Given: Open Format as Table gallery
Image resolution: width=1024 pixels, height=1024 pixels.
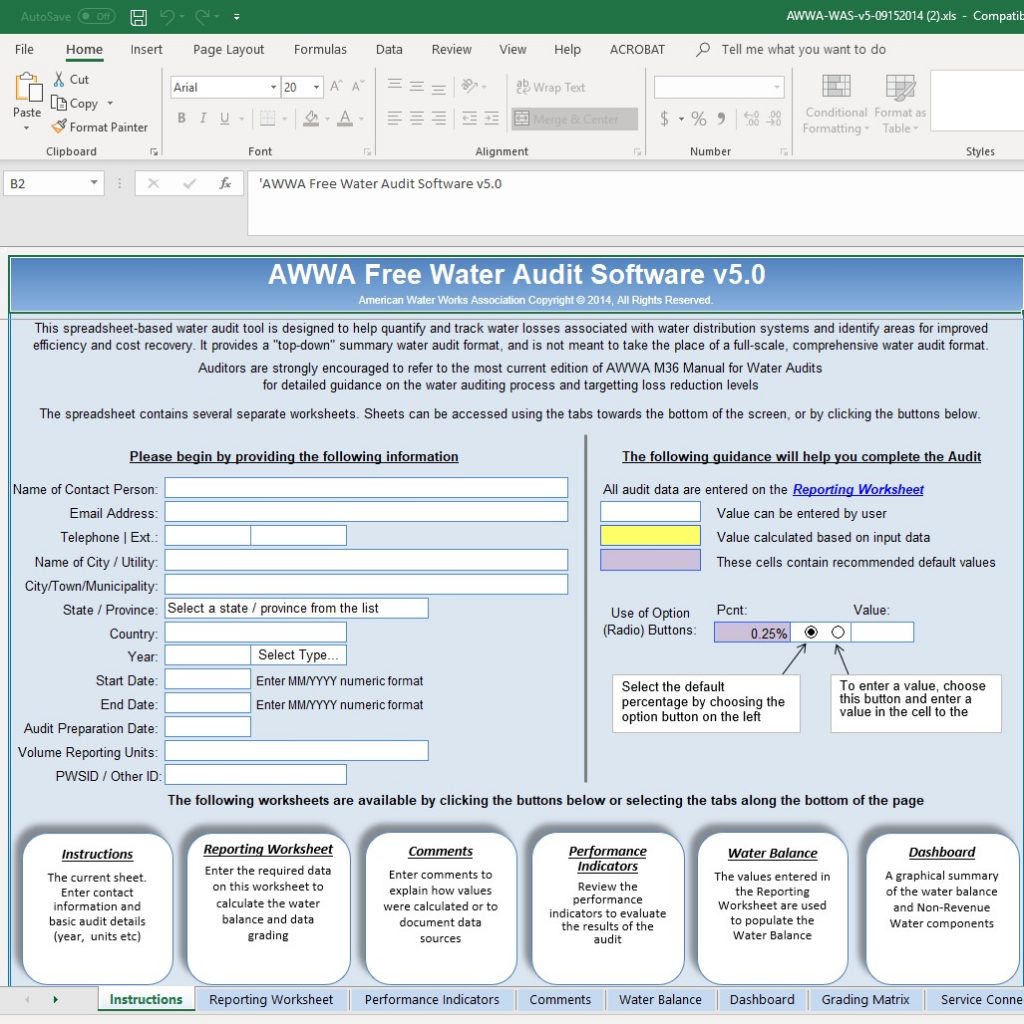Looking at the screenshot, I should tap(899, 105).
